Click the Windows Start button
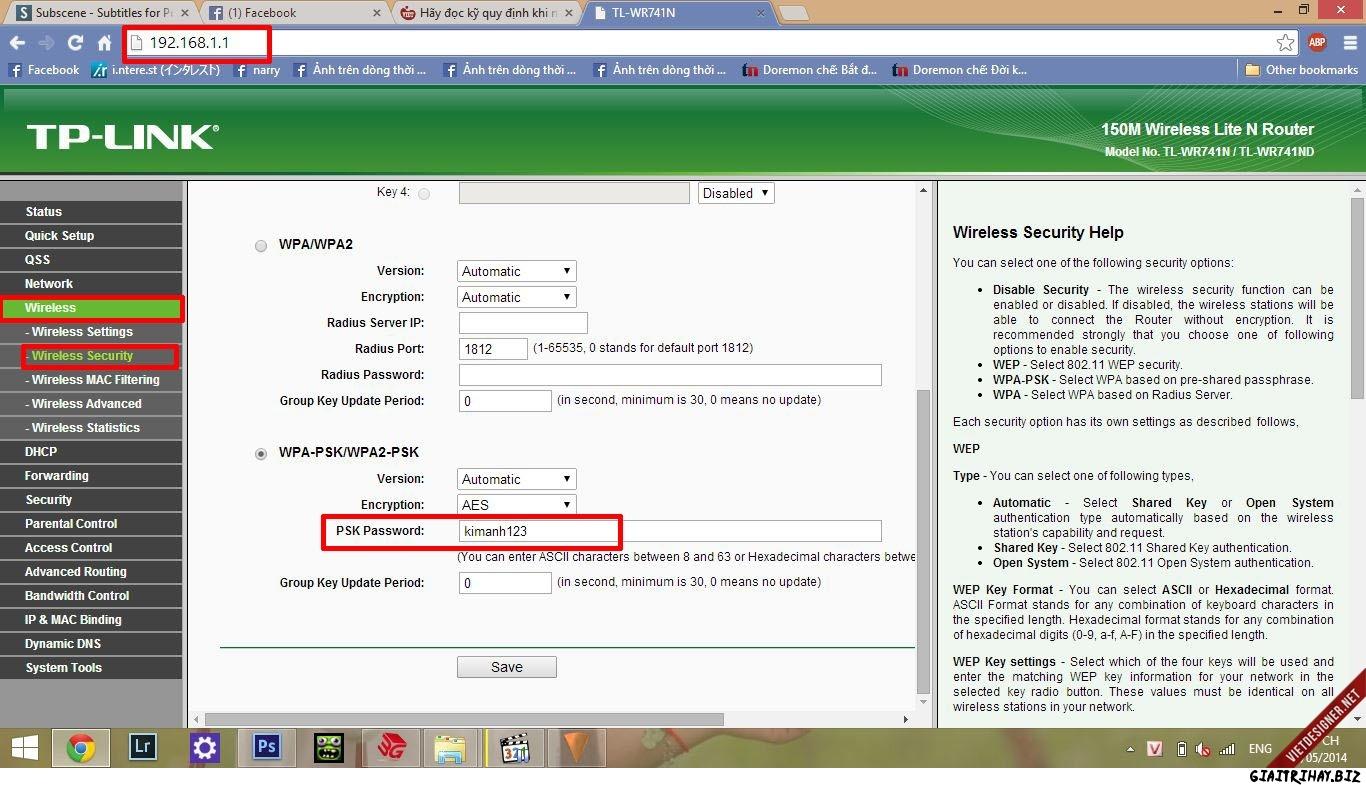The height and width of the screenshot is (785, 1366). [x=24, y=747]
